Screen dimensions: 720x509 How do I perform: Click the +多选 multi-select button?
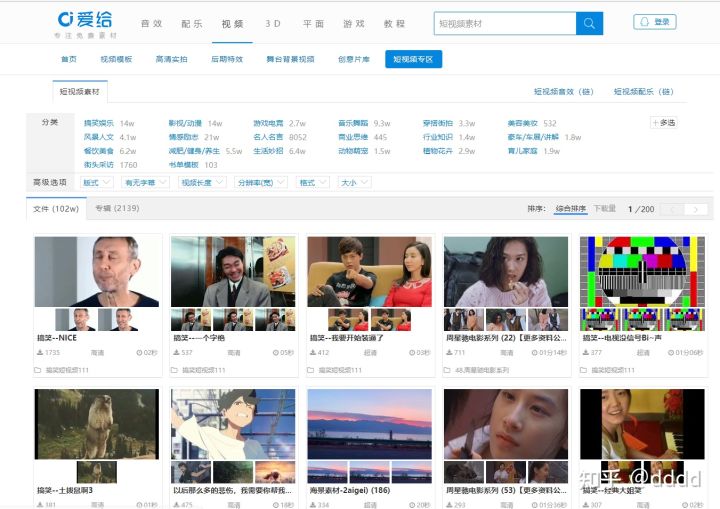click(664, 123)
